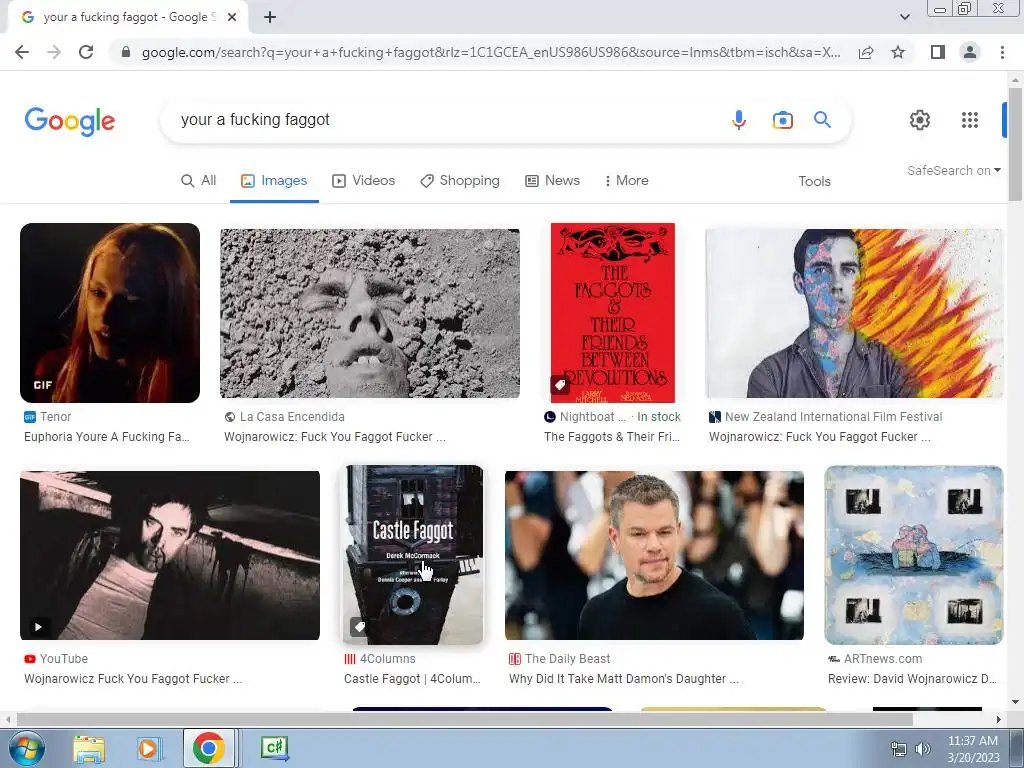Image resolution: width=1024 pixels, height=768 pixels.
Task: Open Google quick settings gear
Action: (920, 120)
